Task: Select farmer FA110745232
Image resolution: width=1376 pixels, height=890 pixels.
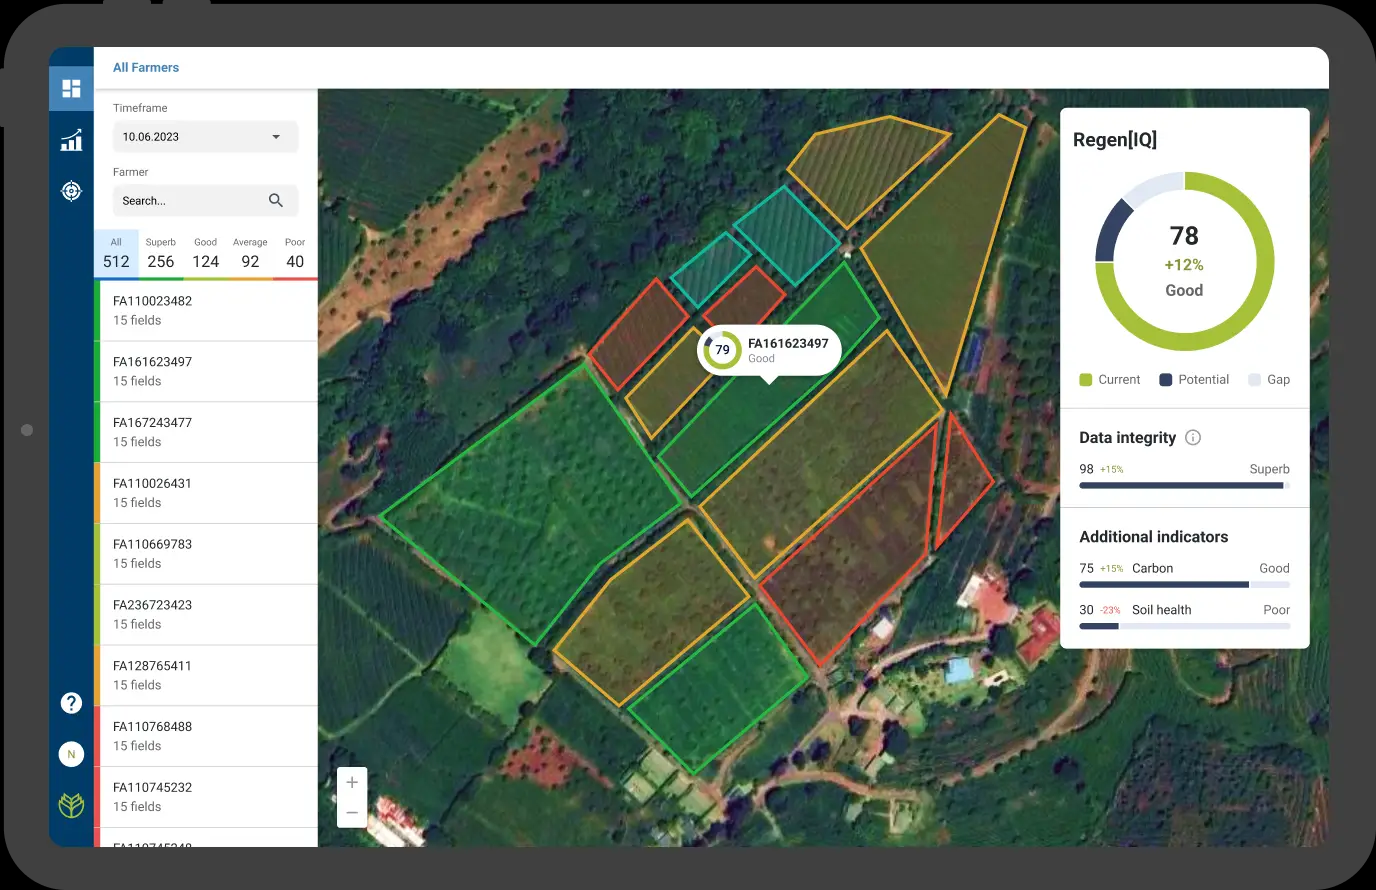Action: (206, 797)
